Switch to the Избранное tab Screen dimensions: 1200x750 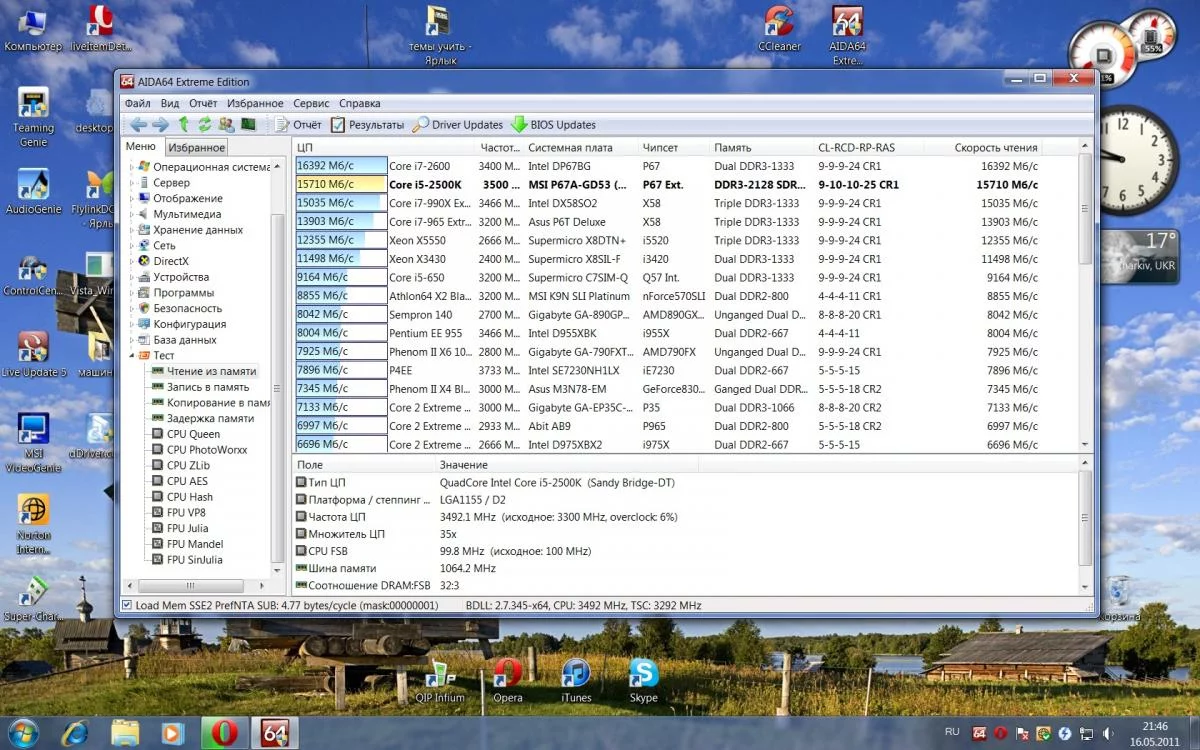coord(196,147)
